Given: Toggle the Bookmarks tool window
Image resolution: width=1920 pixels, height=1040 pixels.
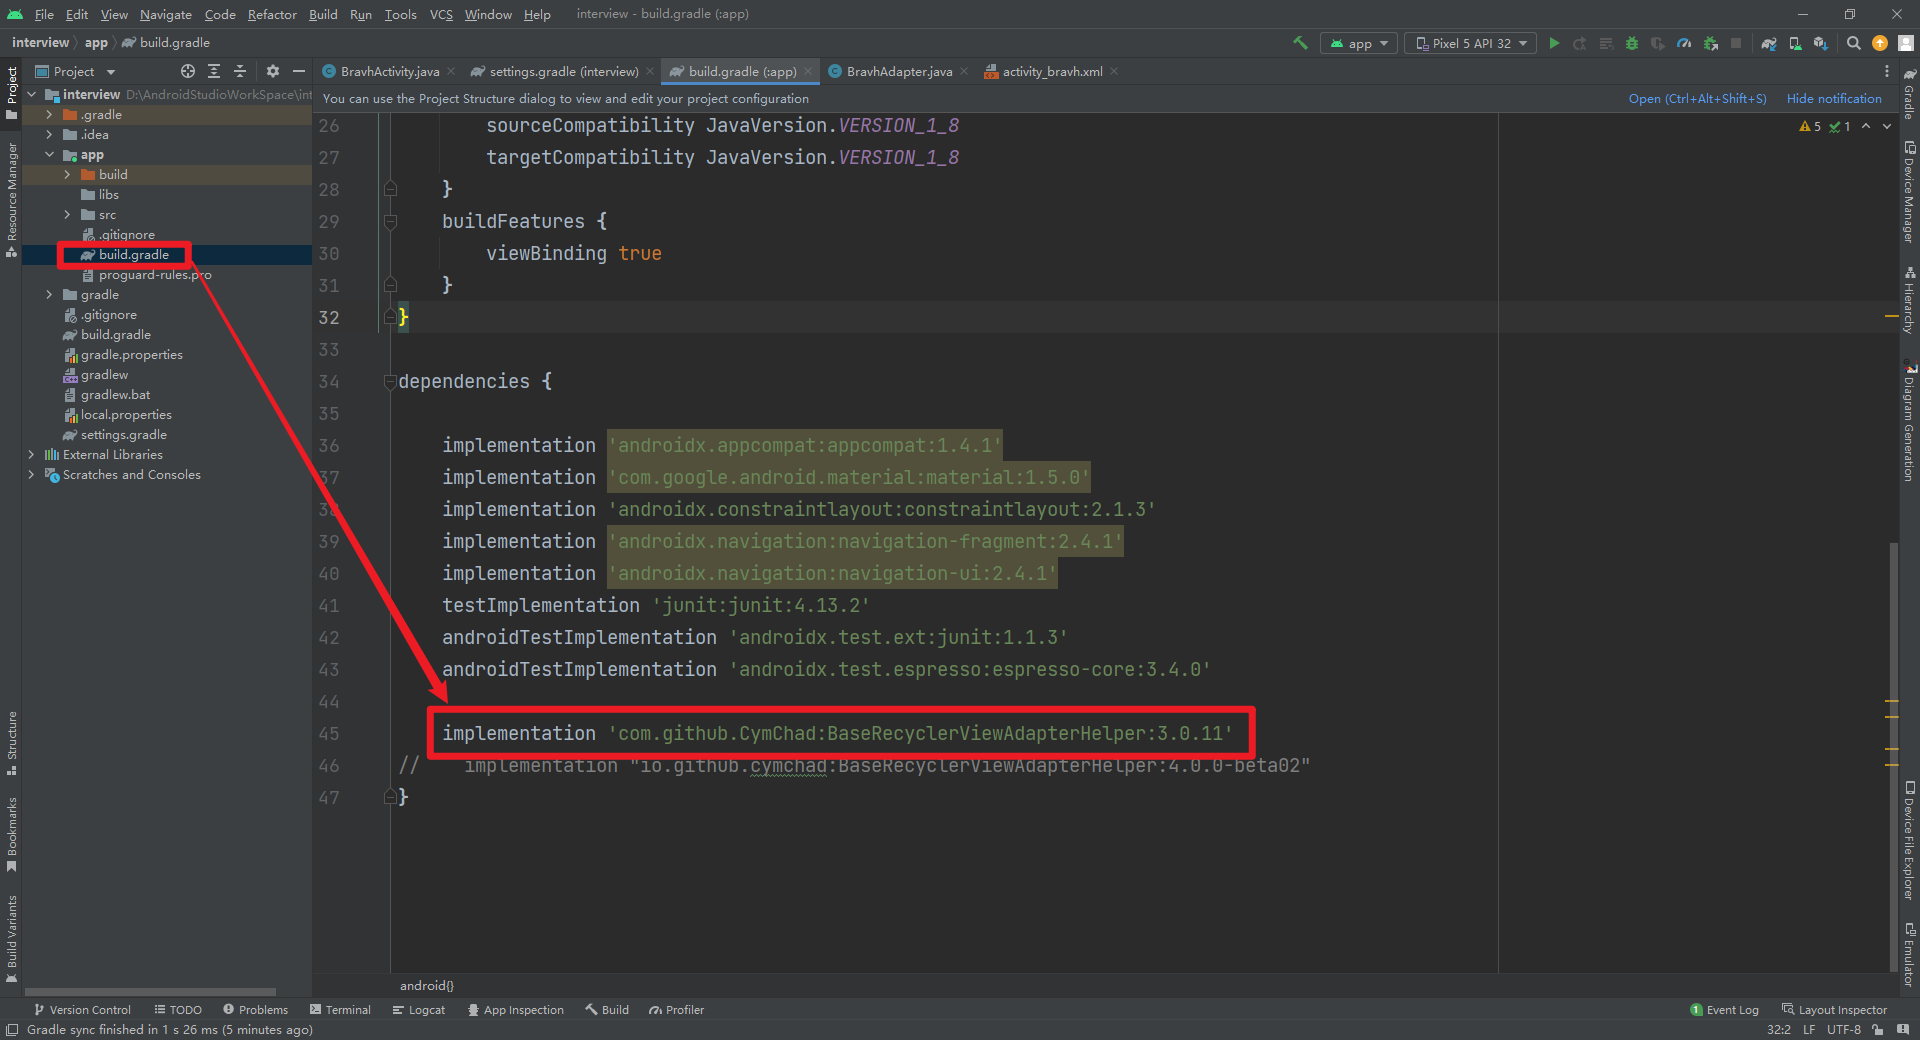Looking at the screenshot, I should pos(12,834).
